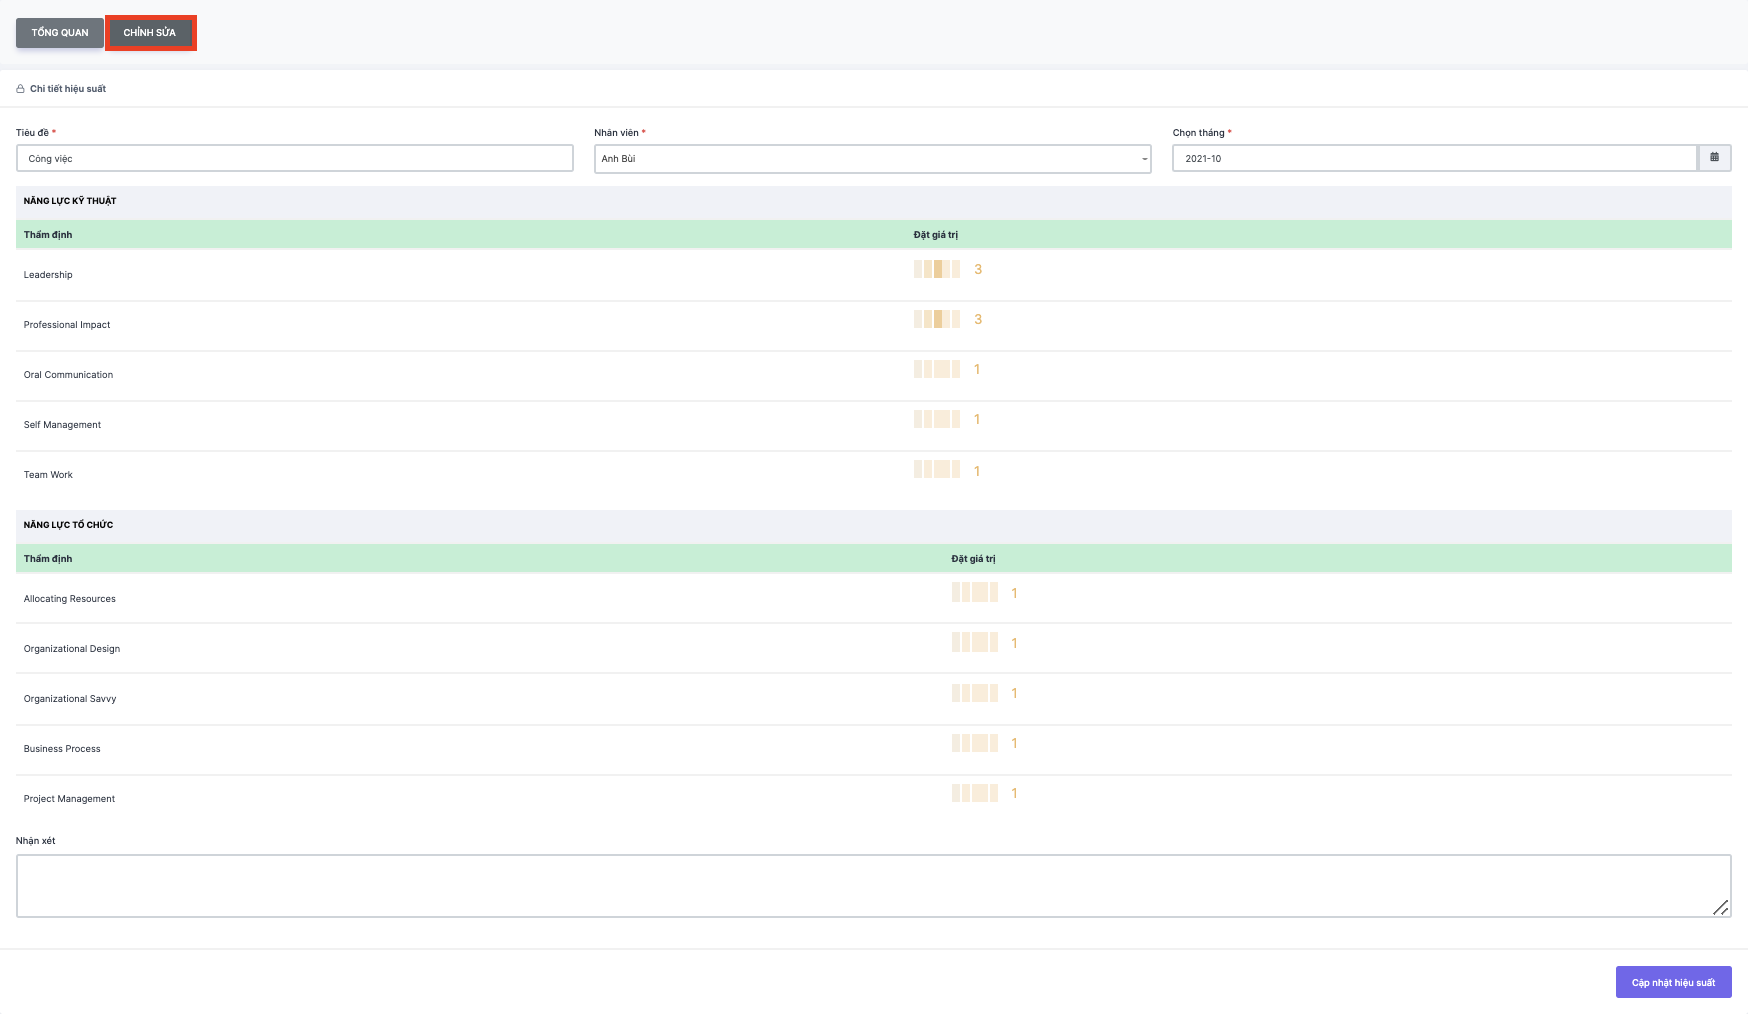Screen dimensions: 1748x1014
Task: Click the Self Management label
Action: pyautogui.click(x=62, y=425)
